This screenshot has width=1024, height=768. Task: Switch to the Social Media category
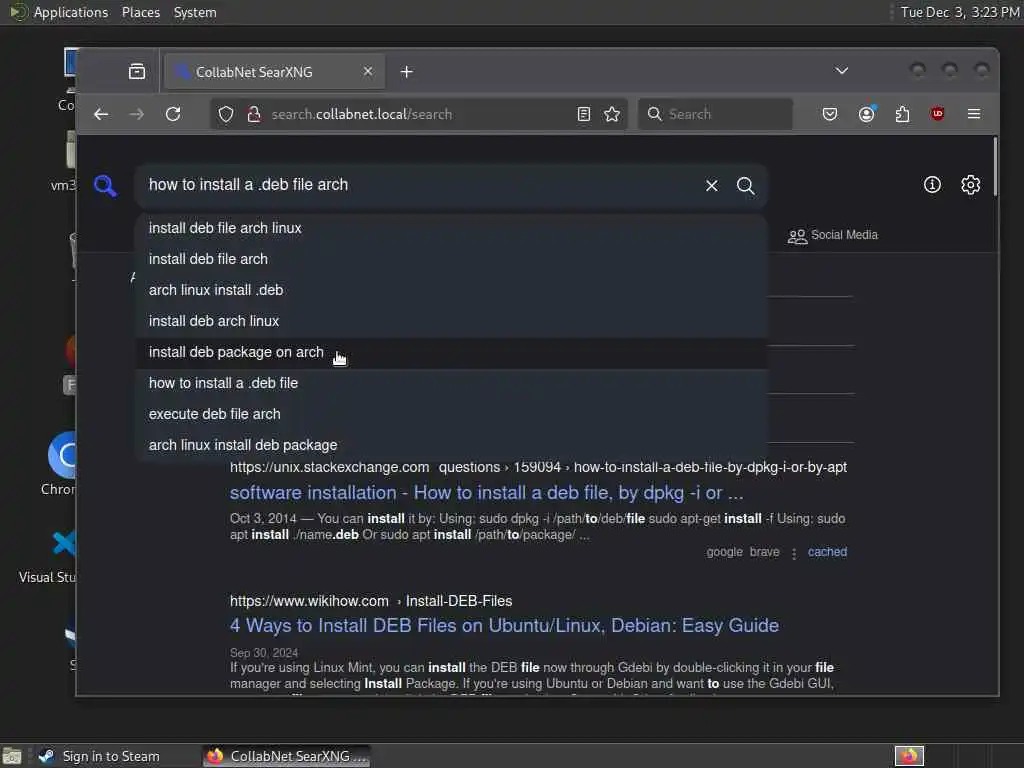[833, 235]
